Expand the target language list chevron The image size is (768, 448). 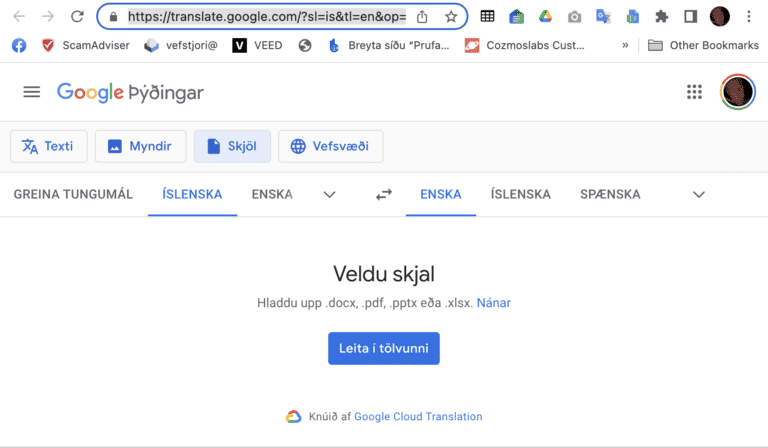pos(699,195)
